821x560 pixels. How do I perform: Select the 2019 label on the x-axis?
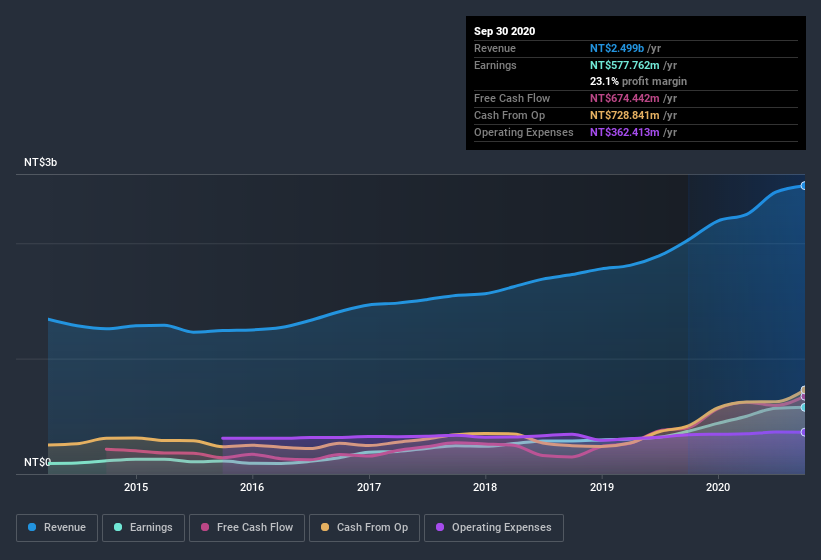point(602,487)
